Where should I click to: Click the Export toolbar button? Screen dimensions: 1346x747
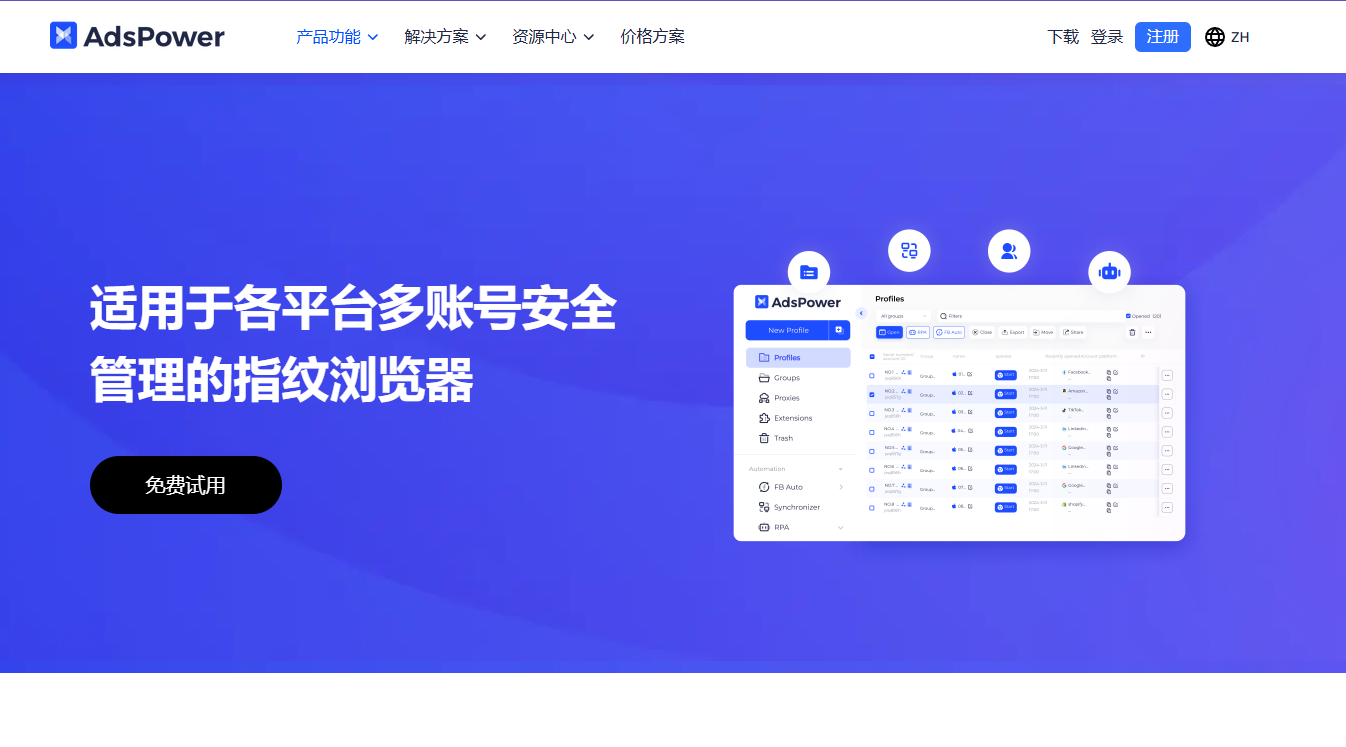point(1013,332)
